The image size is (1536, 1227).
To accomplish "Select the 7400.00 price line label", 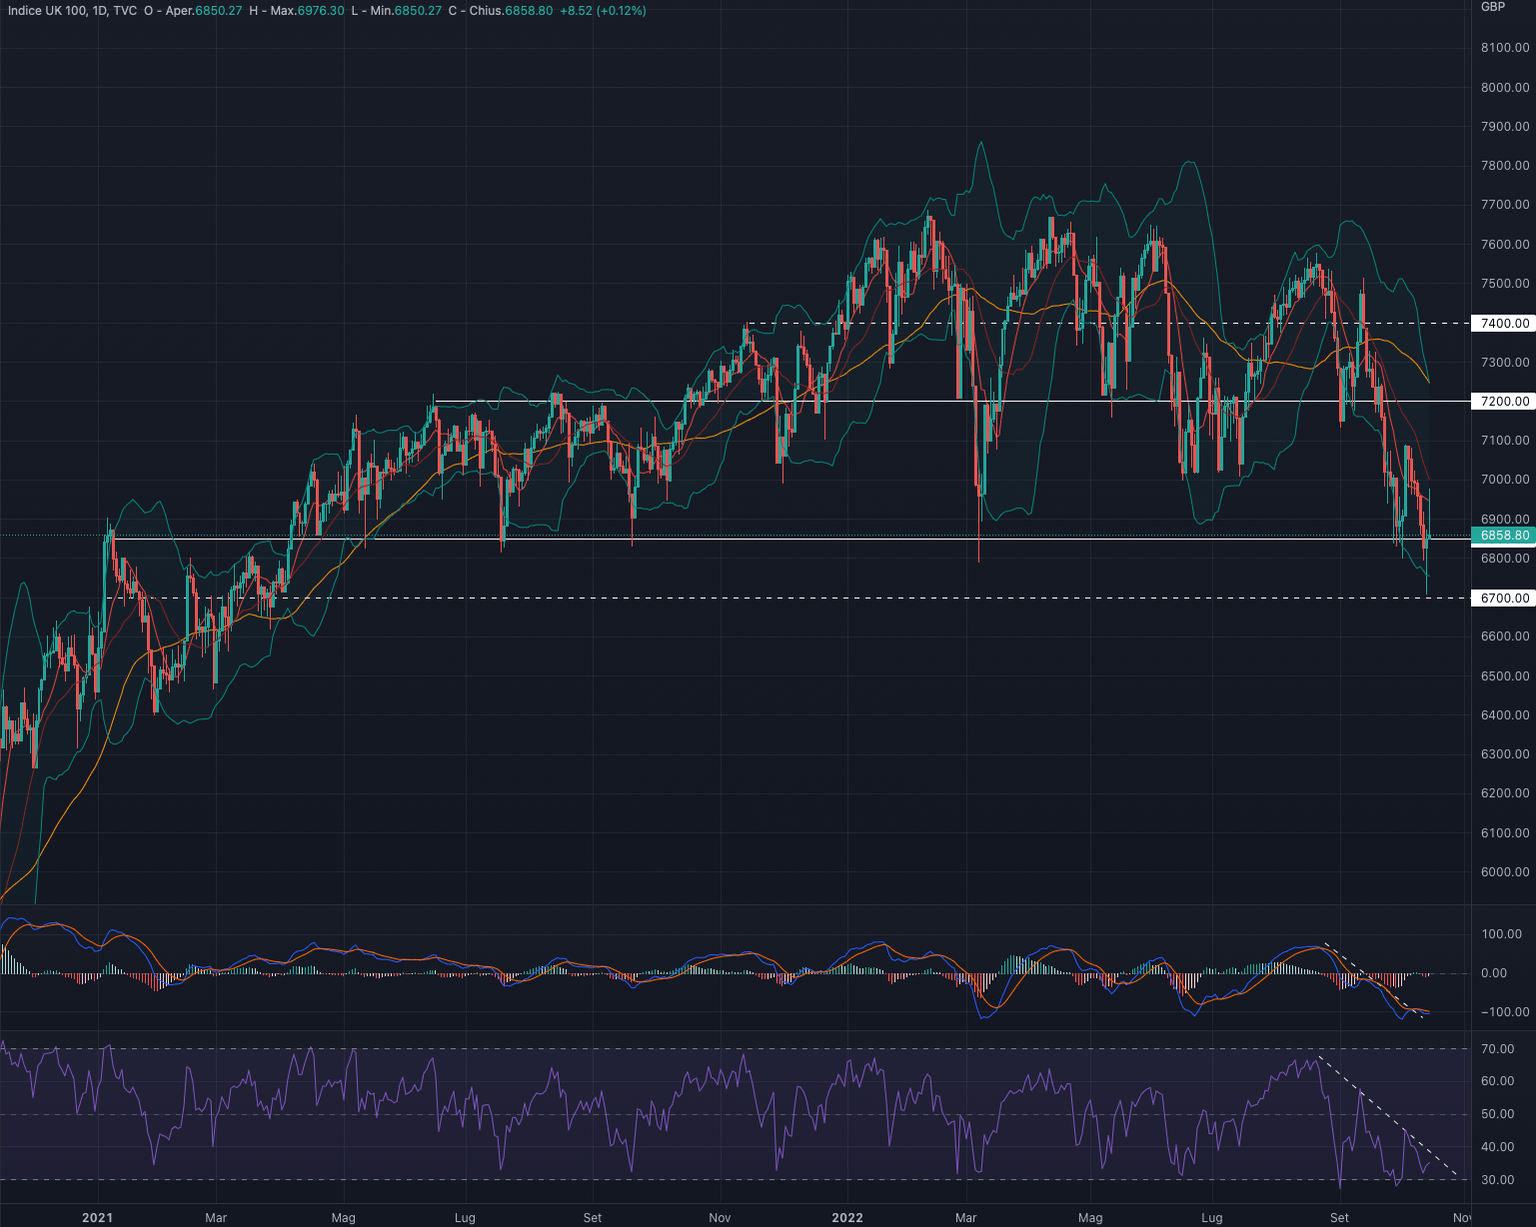I will click(x=1504, y=323).
